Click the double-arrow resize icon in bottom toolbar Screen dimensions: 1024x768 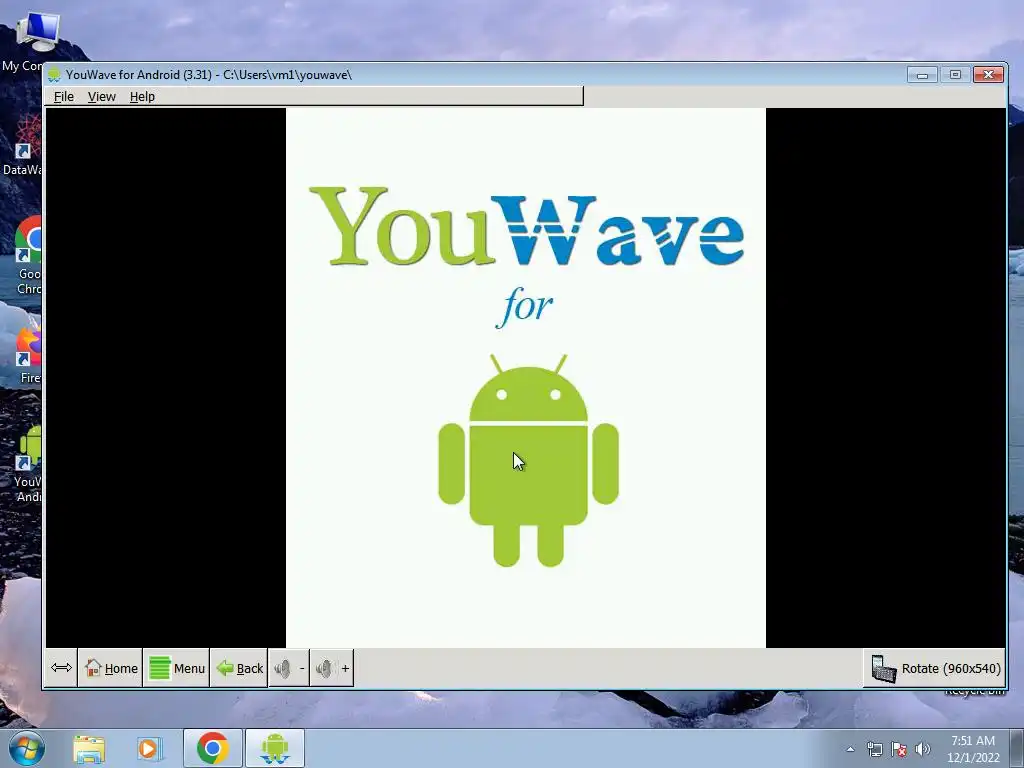[61, 667]
